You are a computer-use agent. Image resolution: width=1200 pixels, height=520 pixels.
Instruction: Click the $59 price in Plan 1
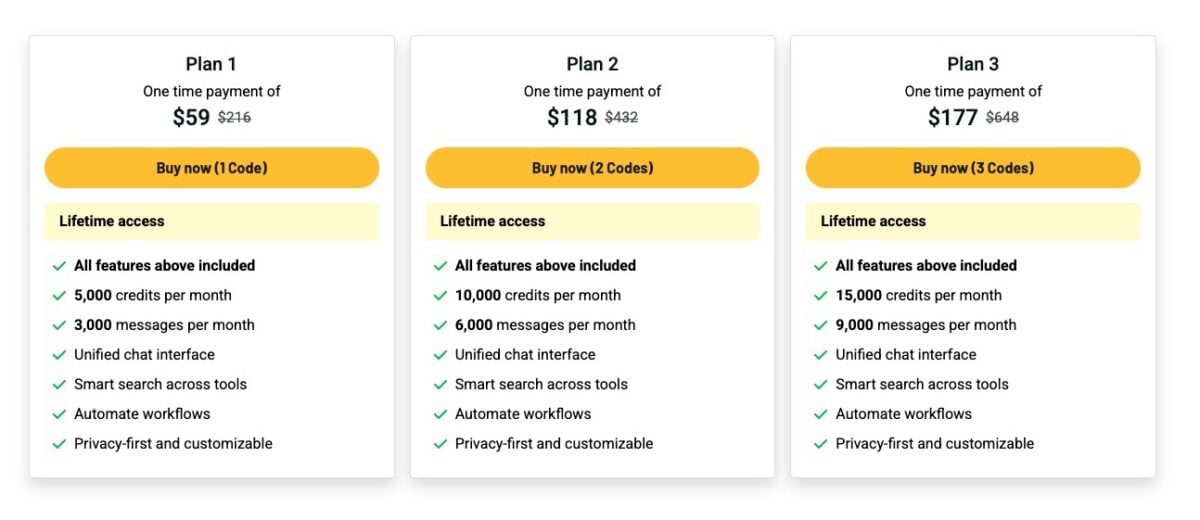tap(191, 117)
